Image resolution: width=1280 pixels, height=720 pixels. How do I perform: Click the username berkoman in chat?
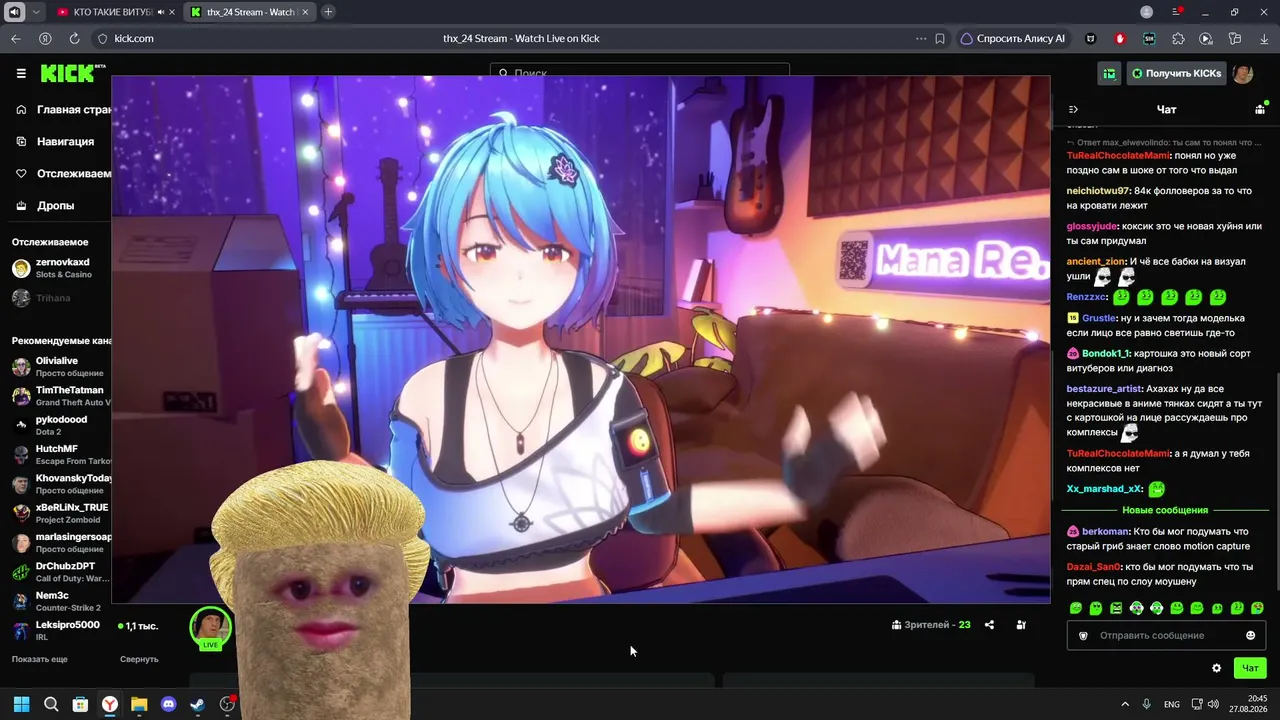[1106, 532]
